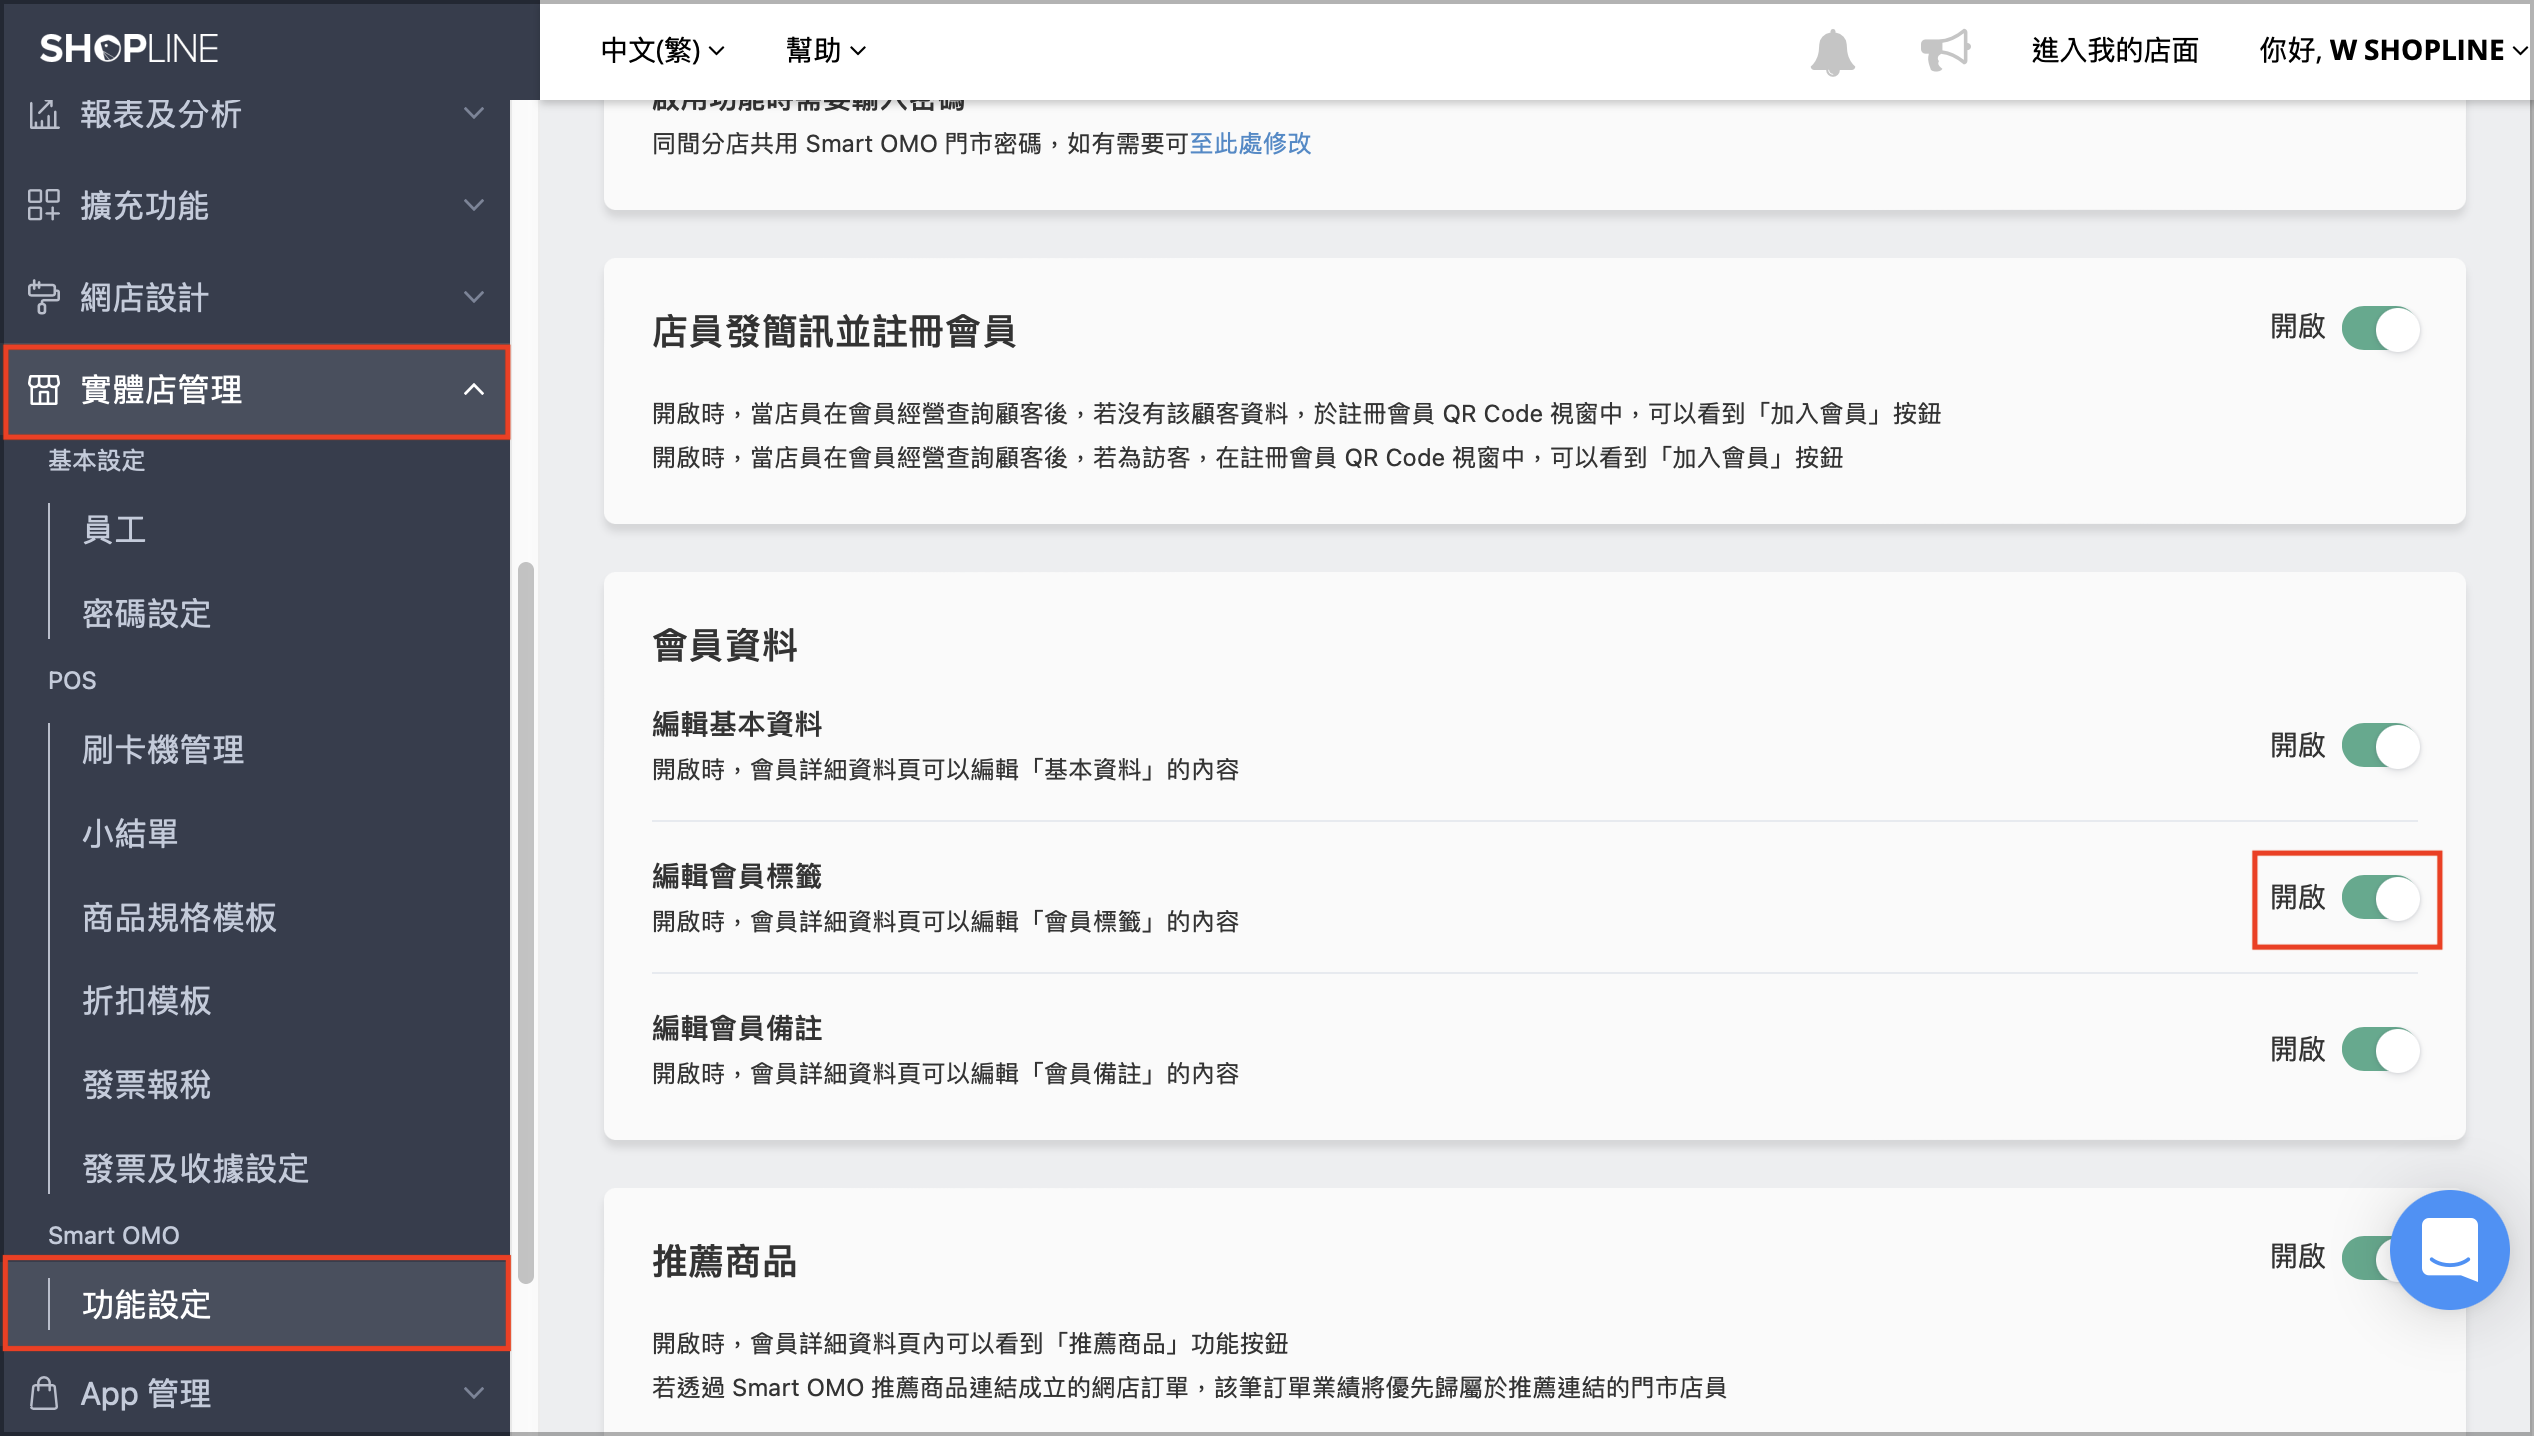The height and width of the screenshot is (1436, 2534).
Task: Toggle the 編輯會員標籤 switch
Action: 2380,898
